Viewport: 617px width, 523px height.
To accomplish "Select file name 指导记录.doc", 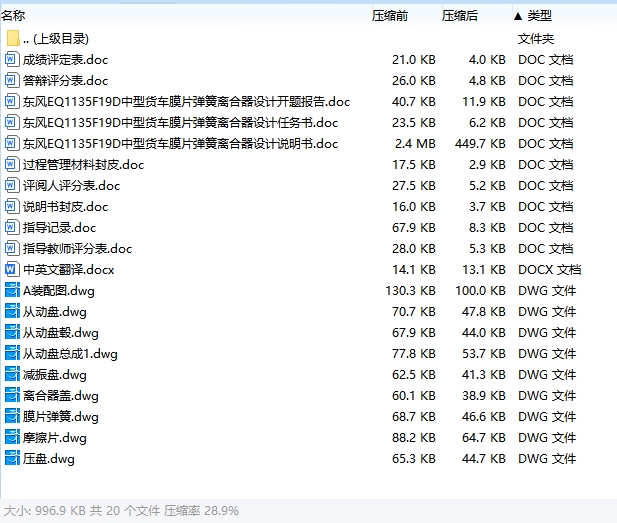I will 59,227.
